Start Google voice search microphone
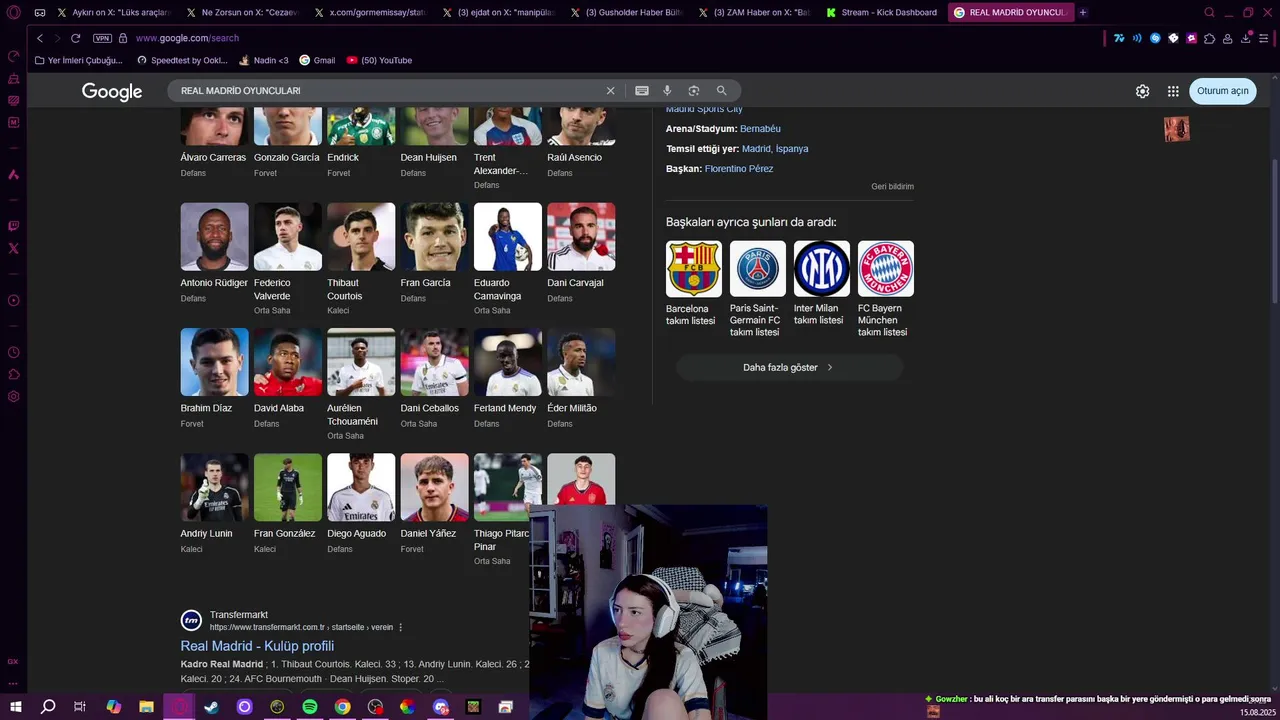Screen dimensions: 1280x720 [667, 91]
